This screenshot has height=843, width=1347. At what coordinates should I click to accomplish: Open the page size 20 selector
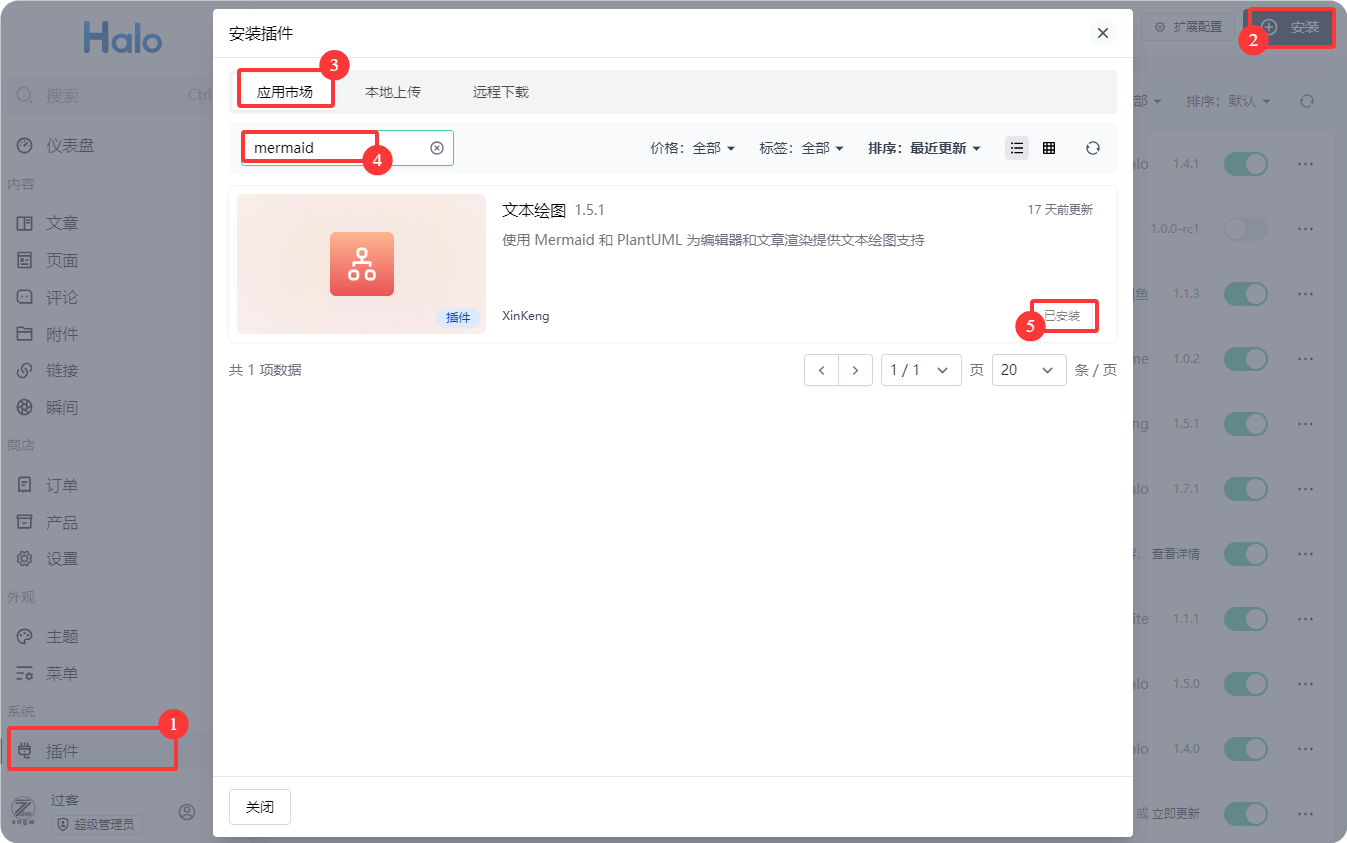(x=1027, y=370)
